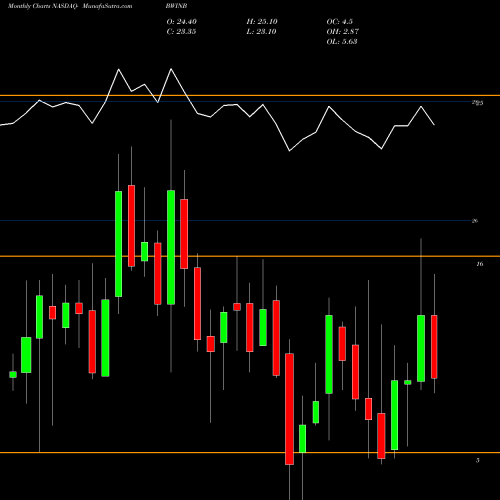
Task: Click the '26' price axis label
Action: [475, 221]
